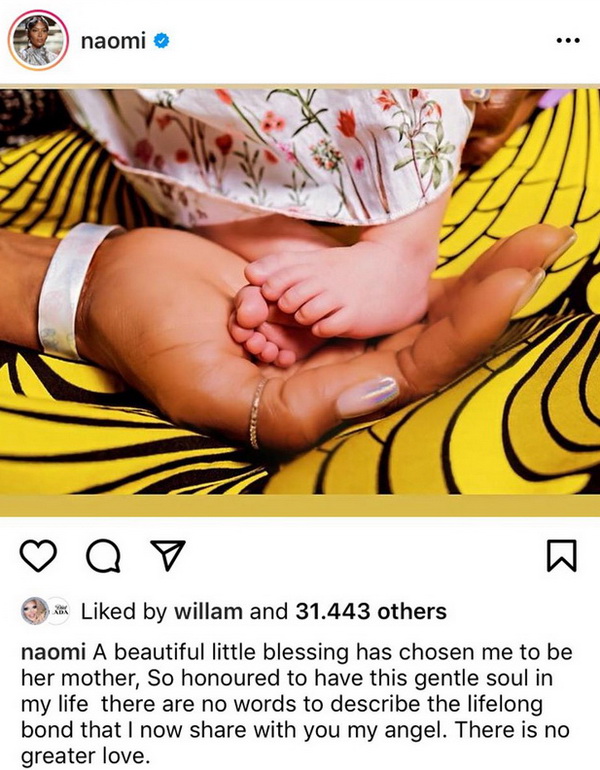Open the three-dot more options menu
This screenshot has height=770, width=600.
pyautogui.click(x=568, y=41)
